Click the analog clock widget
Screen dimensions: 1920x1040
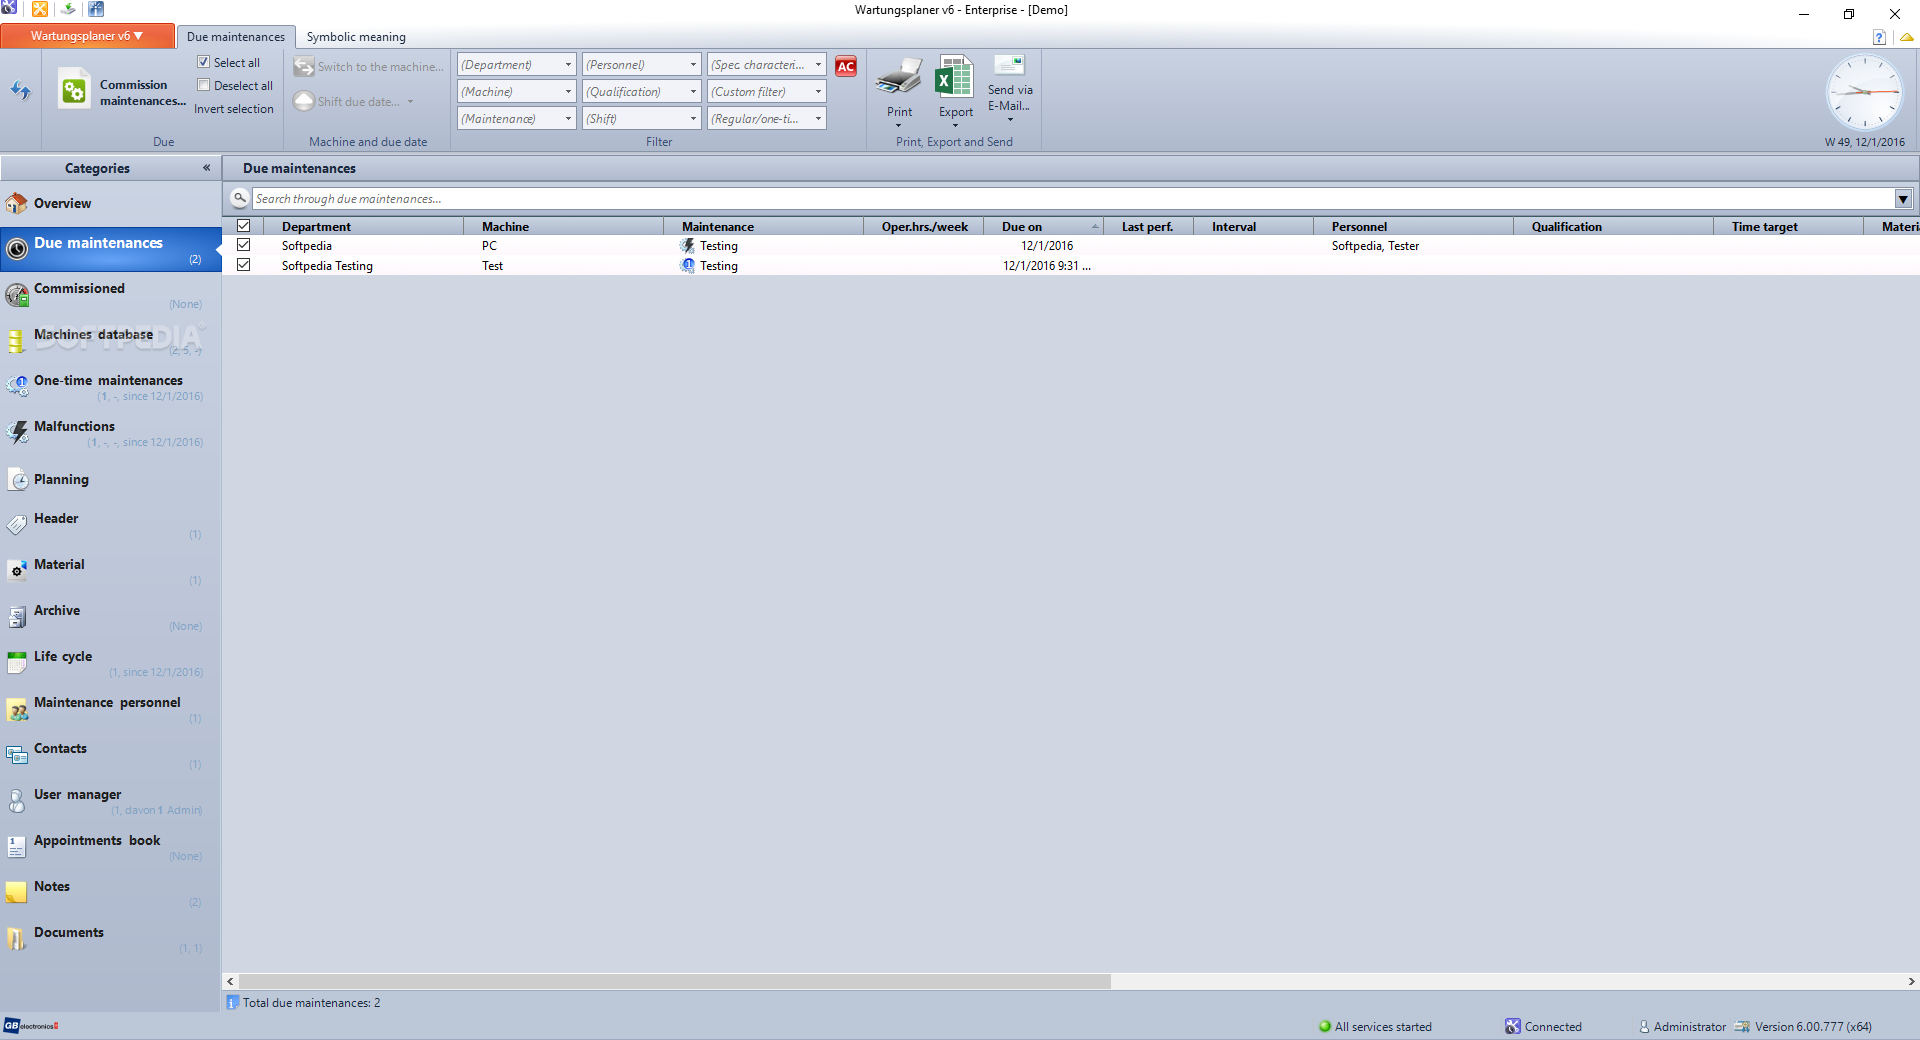(x=1865, y=92)
